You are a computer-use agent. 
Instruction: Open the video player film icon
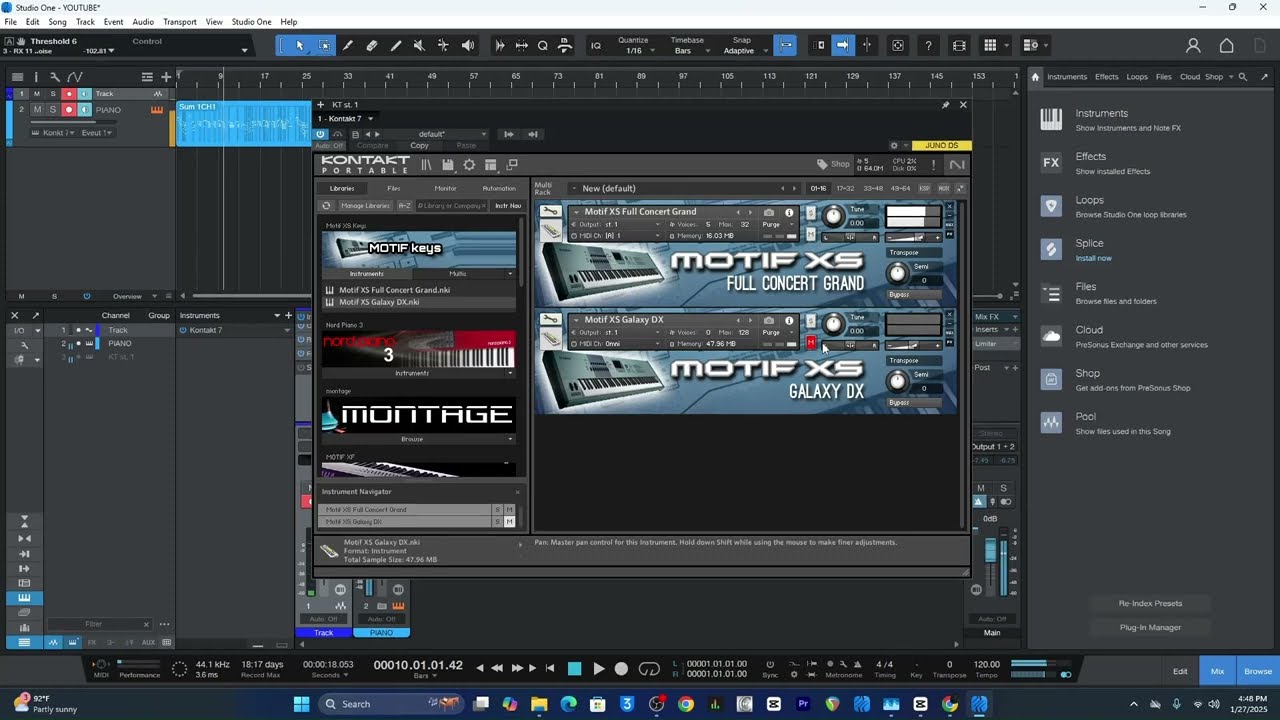tap(959, 45)
